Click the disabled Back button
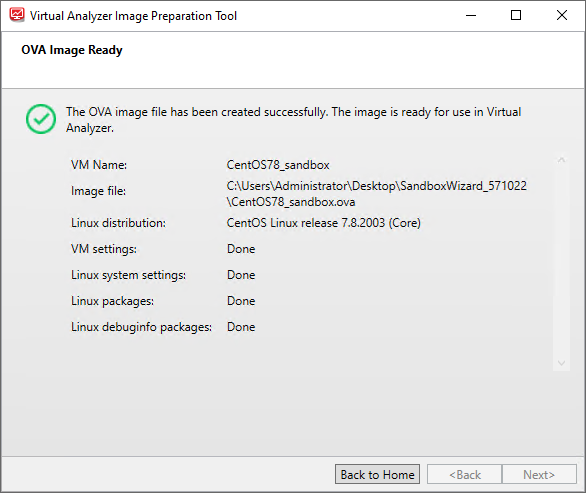 click(465, 474)
